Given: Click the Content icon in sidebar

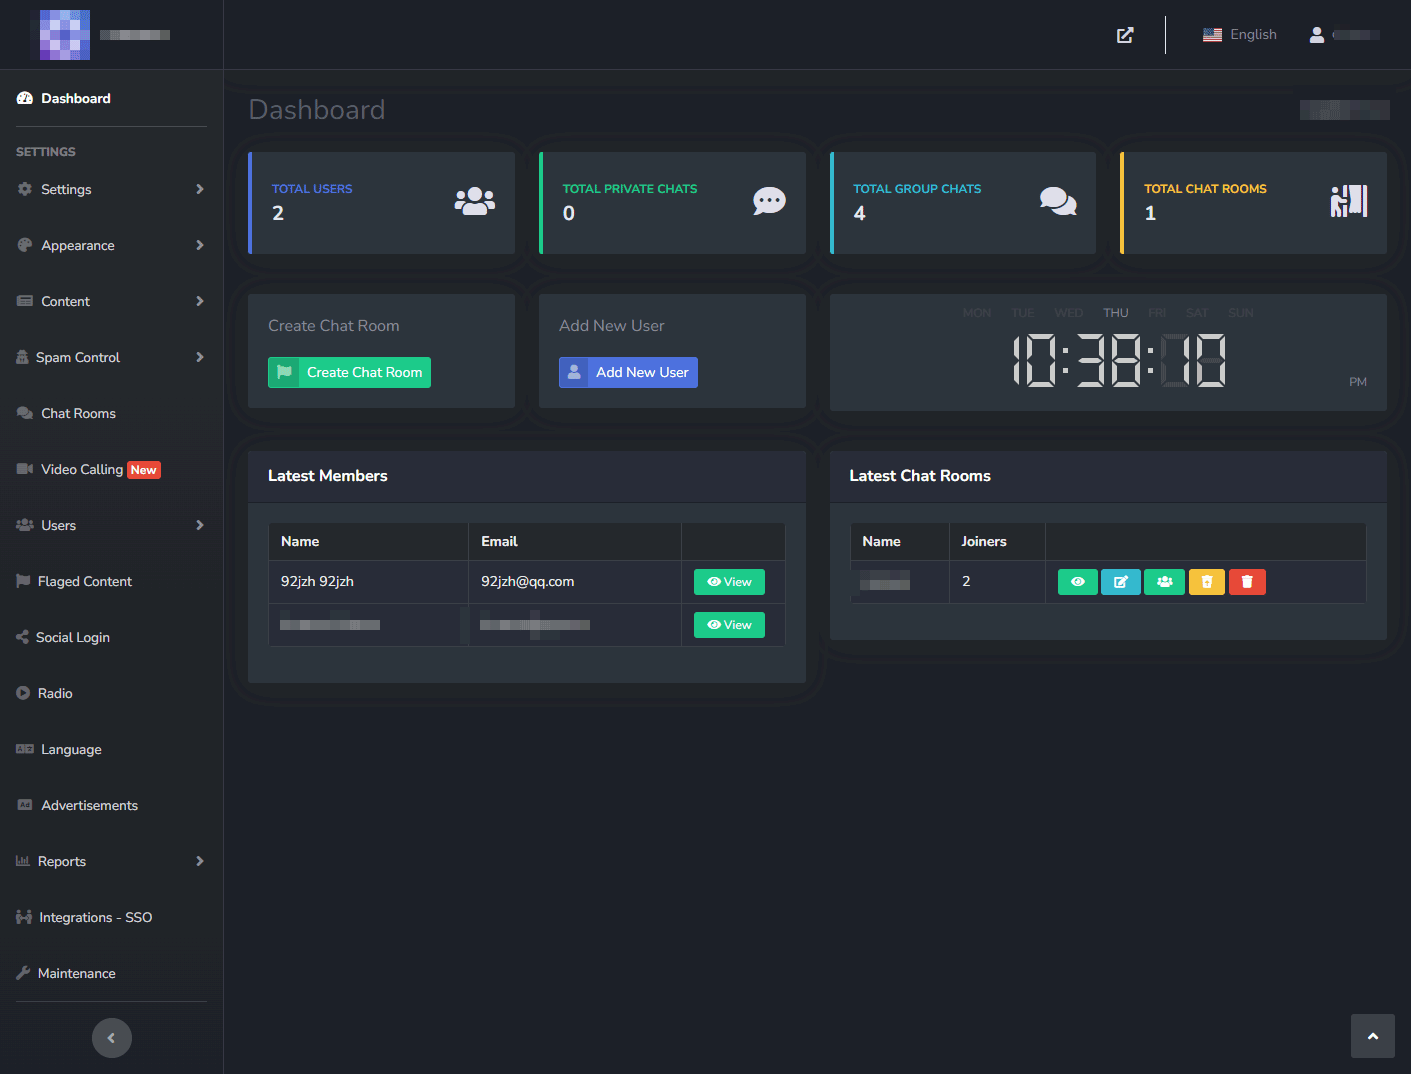Looking at the screenshot, I should point(25,301).
